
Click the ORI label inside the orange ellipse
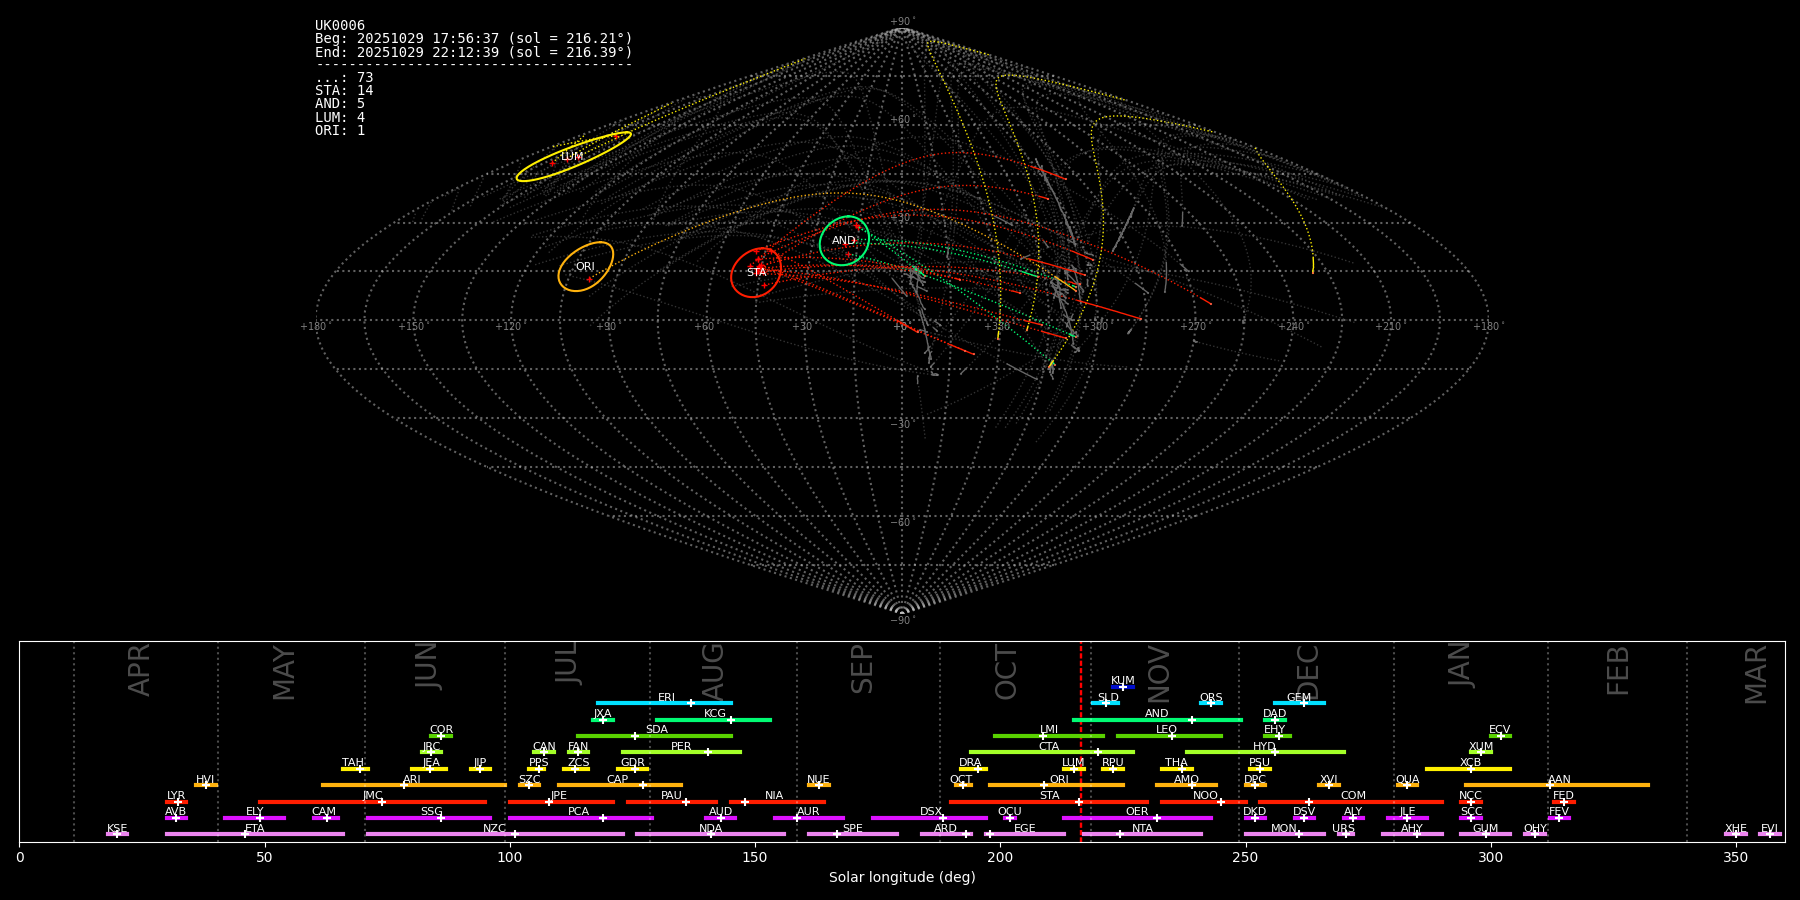coord(585,267)
